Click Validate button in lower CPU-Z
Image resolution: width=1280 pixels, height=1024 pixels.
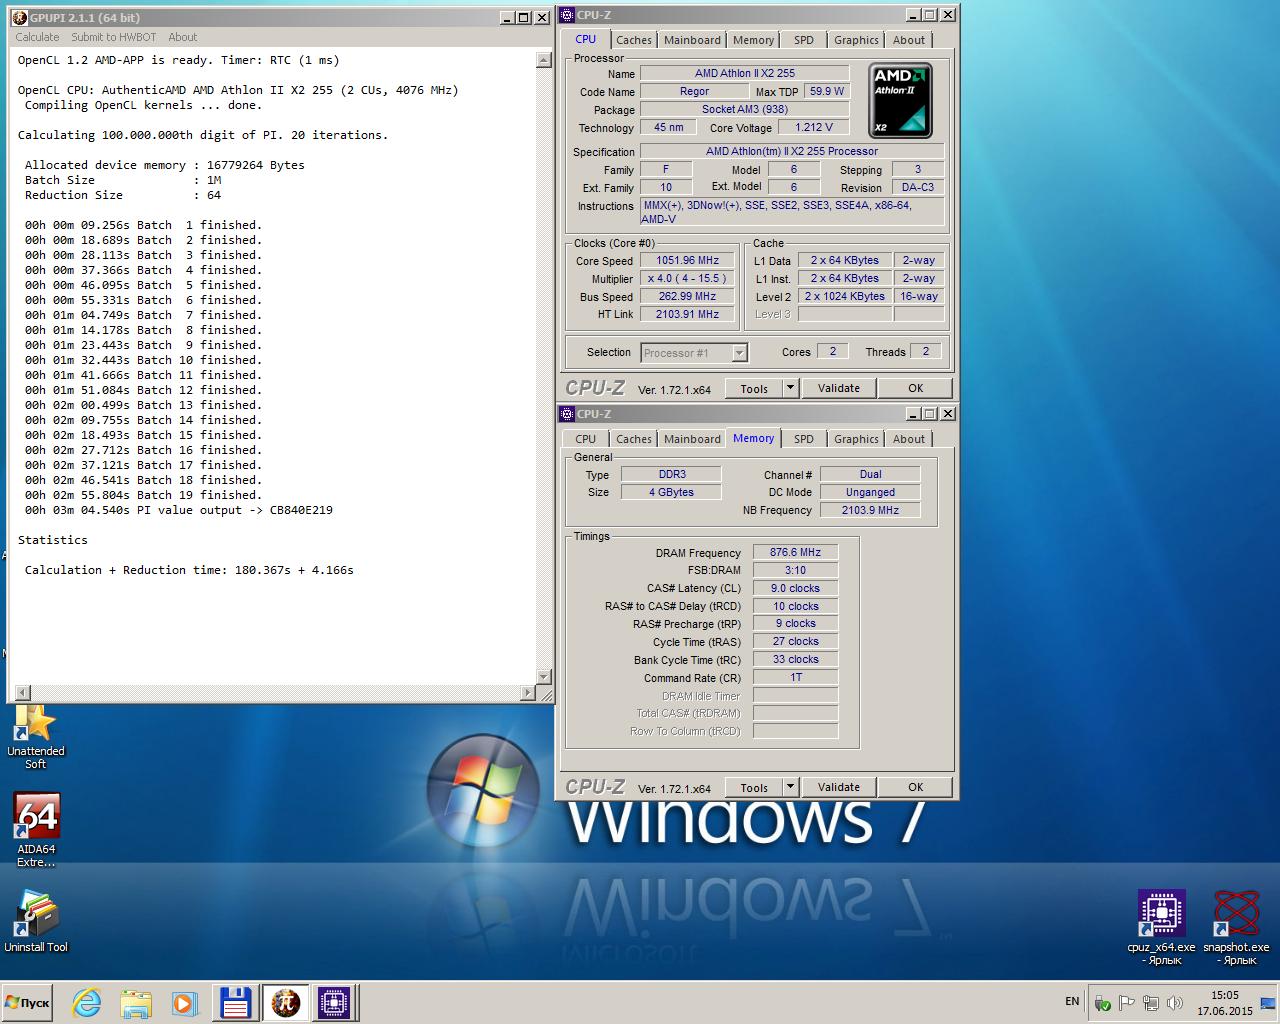tap(839, 787)
